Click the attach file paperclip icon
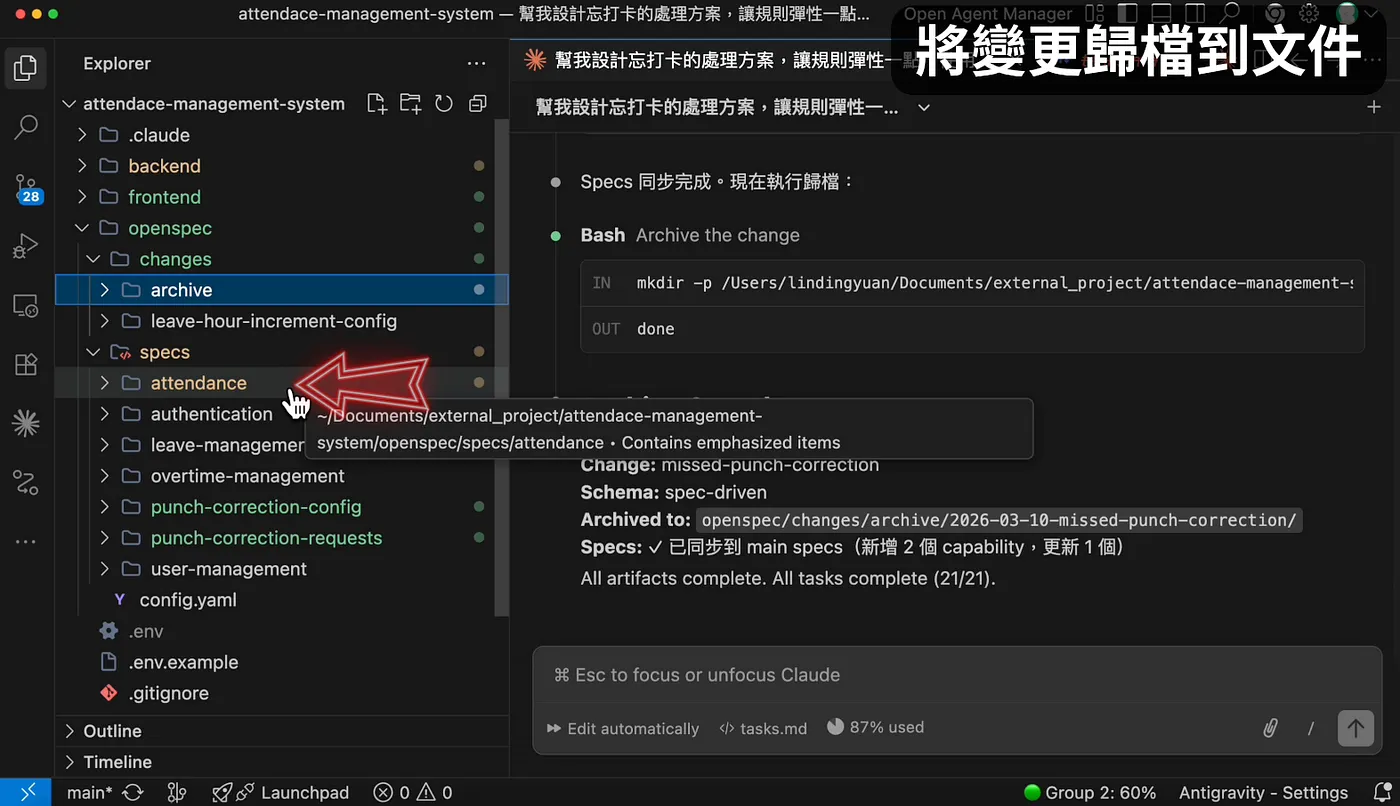The width and height of the screenshot is (1400, 806). click(x=1270, y=728)
